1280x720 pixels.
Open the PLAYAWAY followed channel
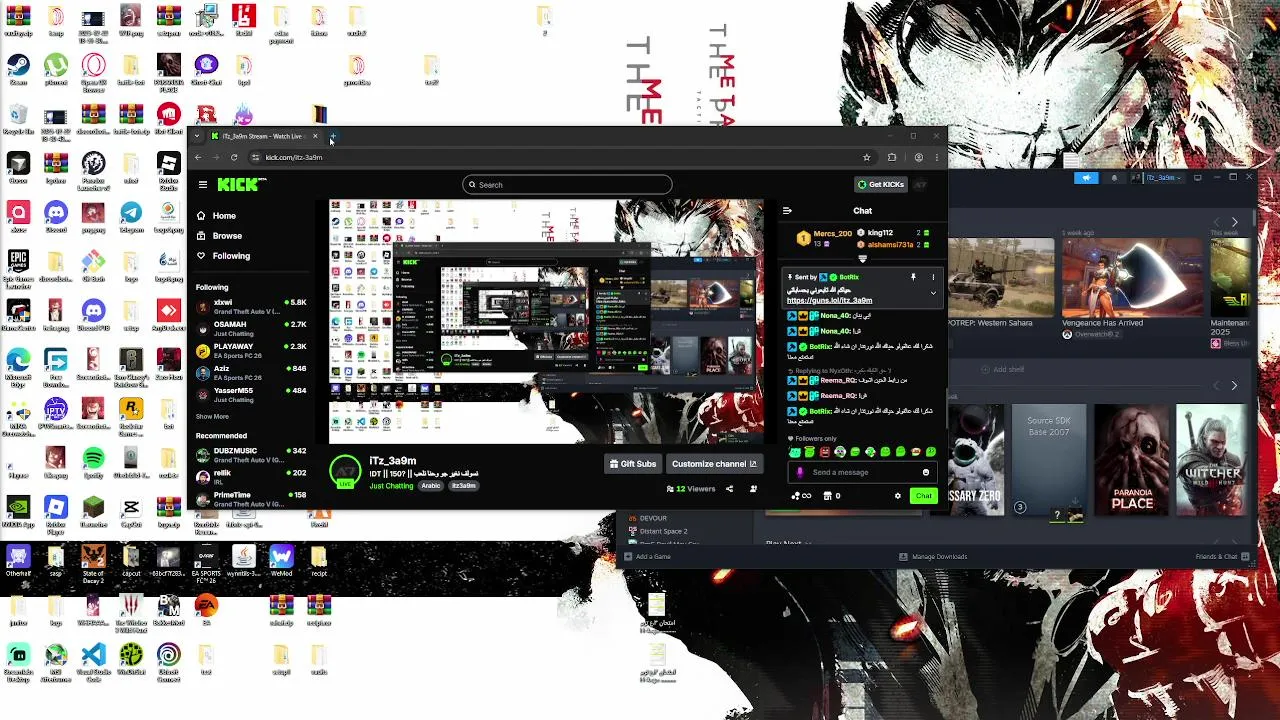251,351
